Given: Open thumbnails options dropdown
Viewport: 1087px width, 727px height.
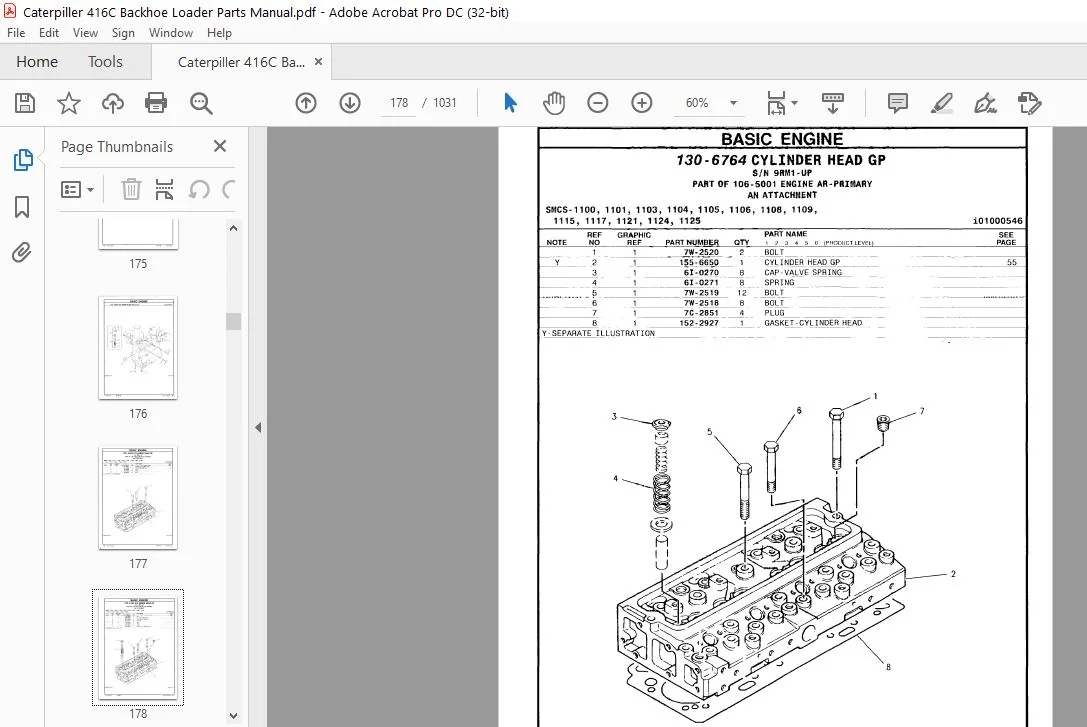Looking at the screenshot, I should pos(78,189).
